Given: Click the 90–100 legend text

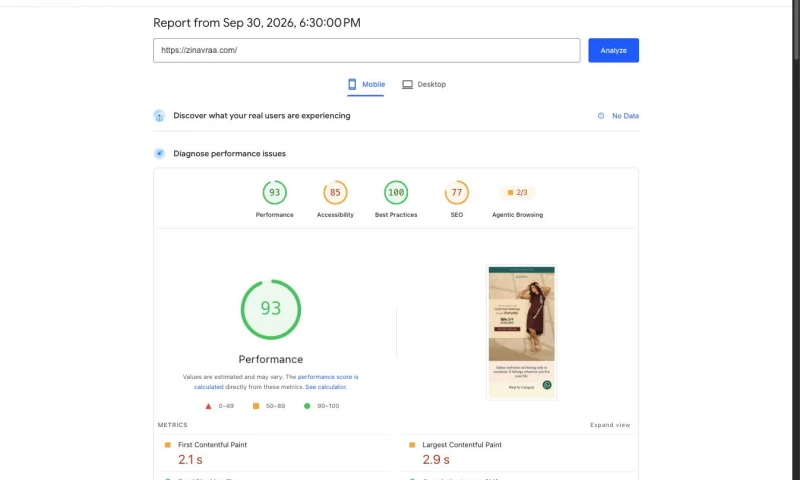Looking at the screenshot, I should click(328, 406).
